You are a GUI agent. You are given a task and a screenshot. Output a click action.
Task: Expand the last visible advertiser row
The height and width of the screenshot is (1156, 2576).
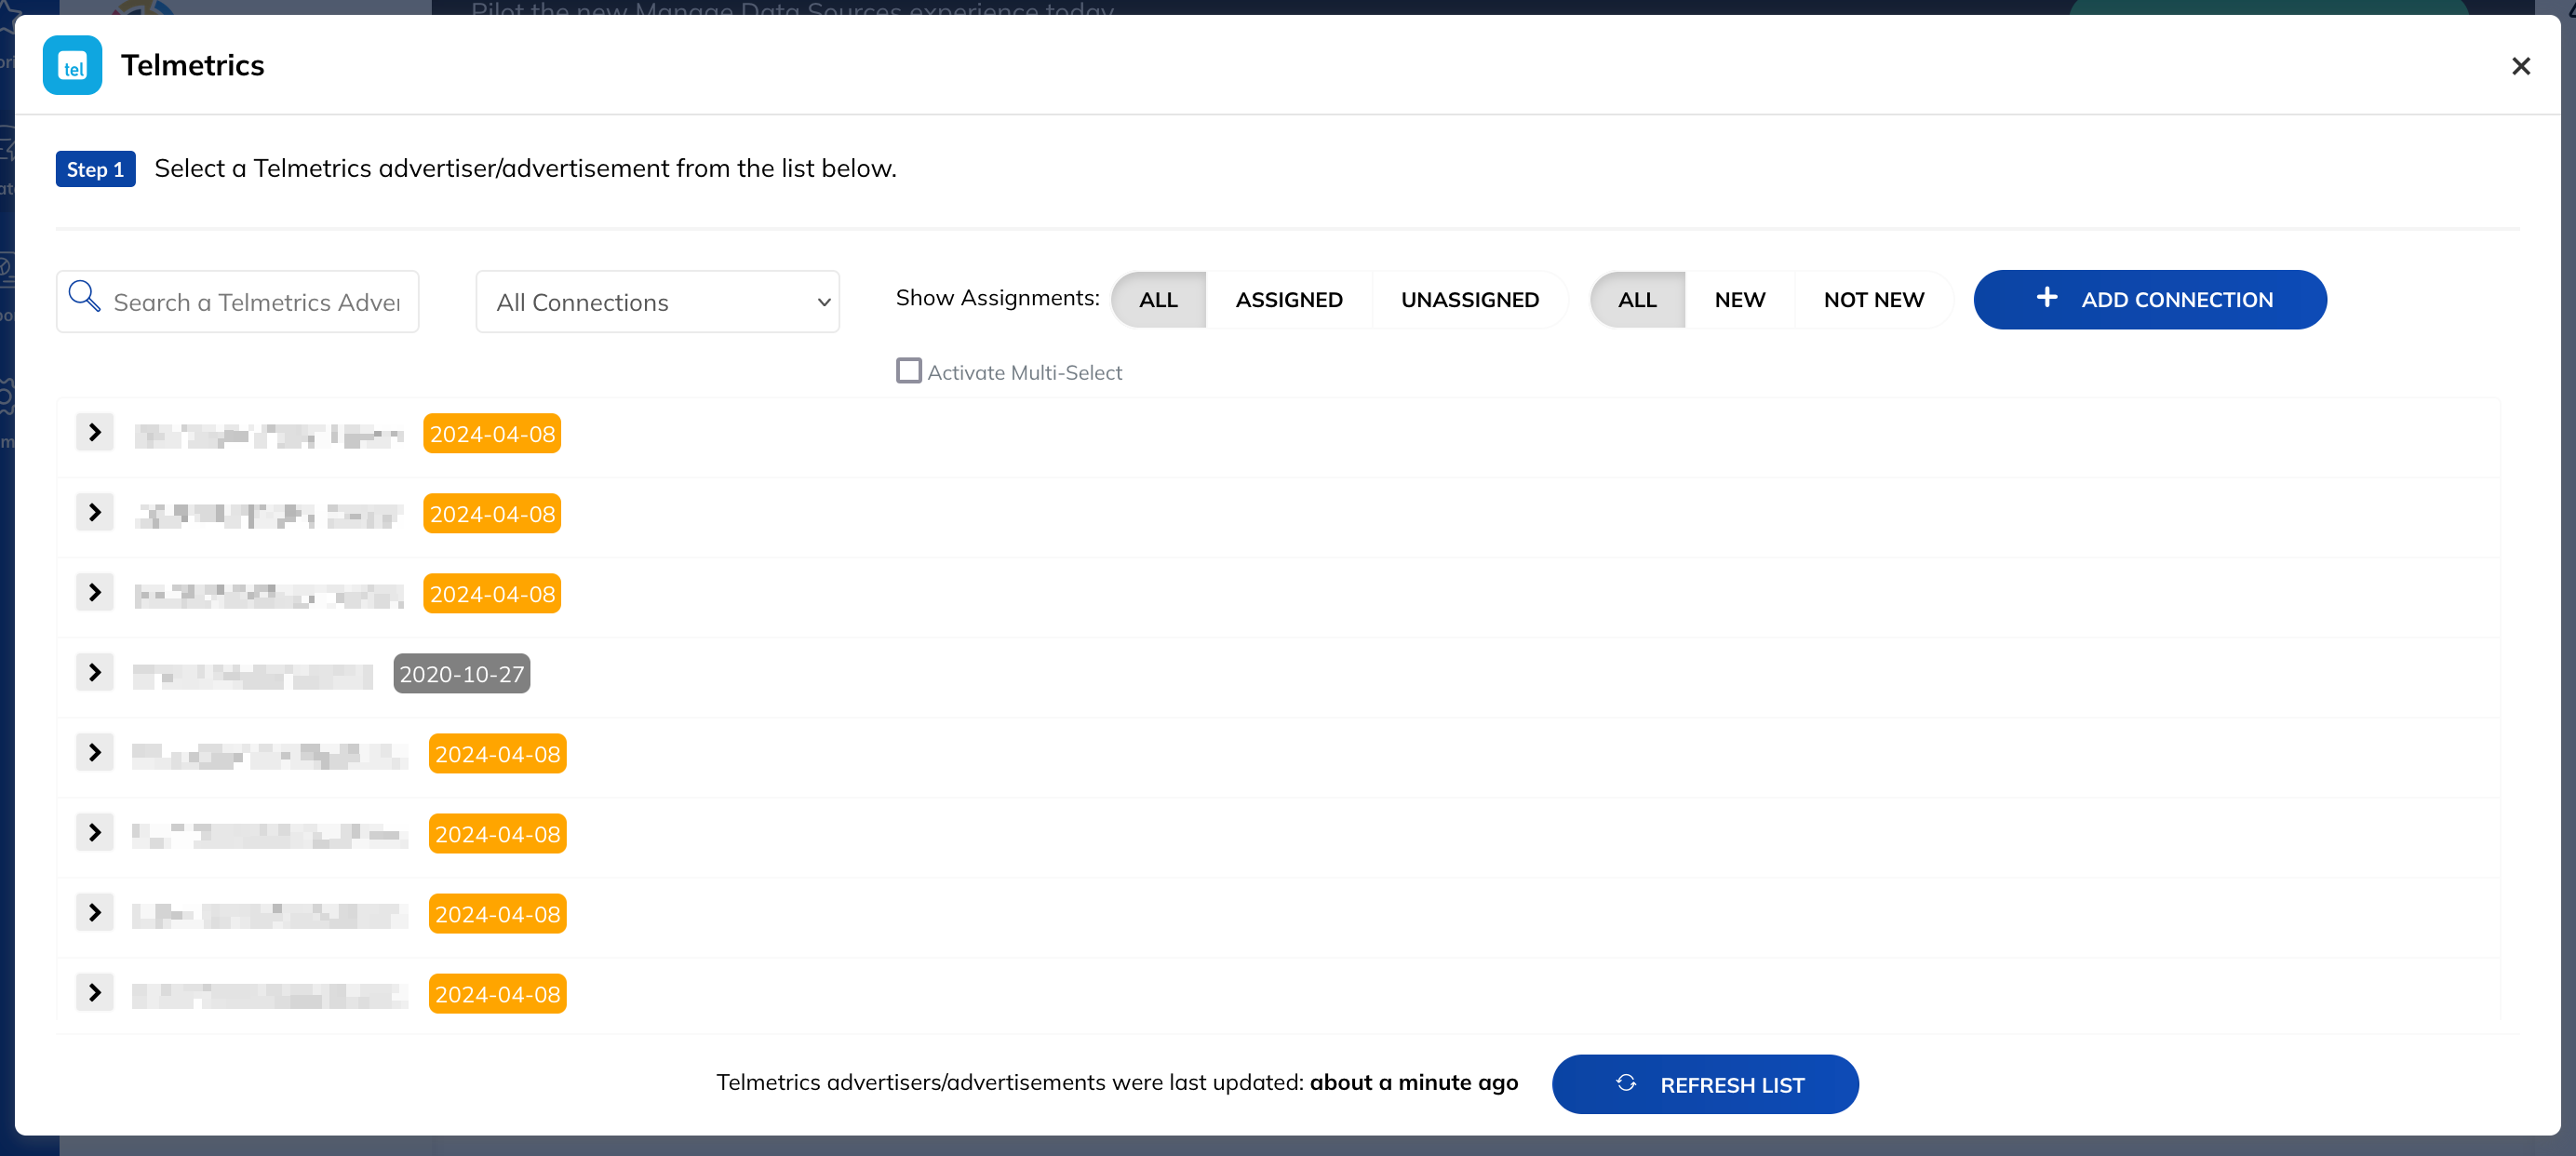tap(95, 993)
